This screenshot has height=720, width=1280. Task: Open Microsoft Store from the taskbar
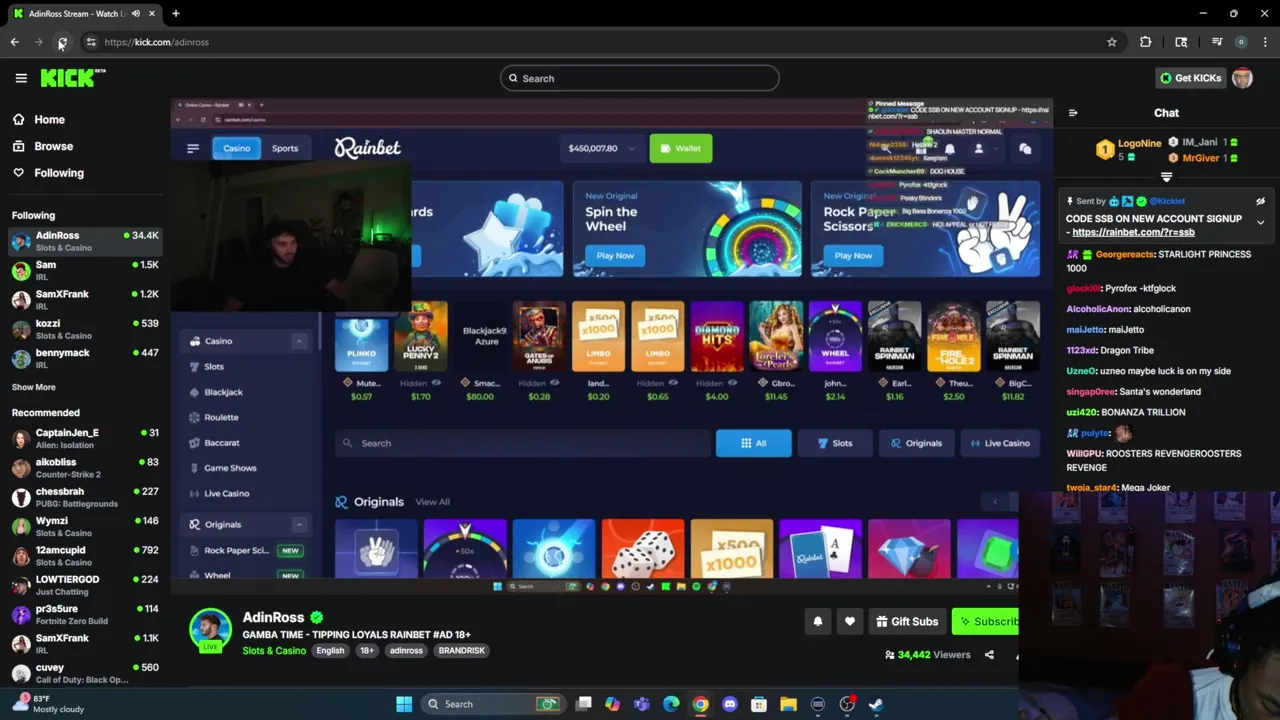click(759, 704)
